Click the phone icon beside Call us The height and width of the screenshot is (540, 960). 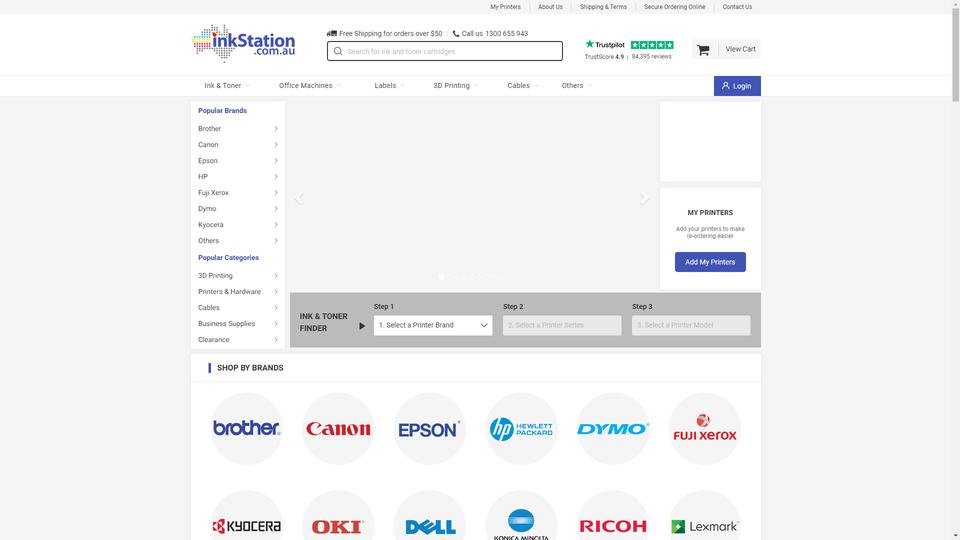456,34
